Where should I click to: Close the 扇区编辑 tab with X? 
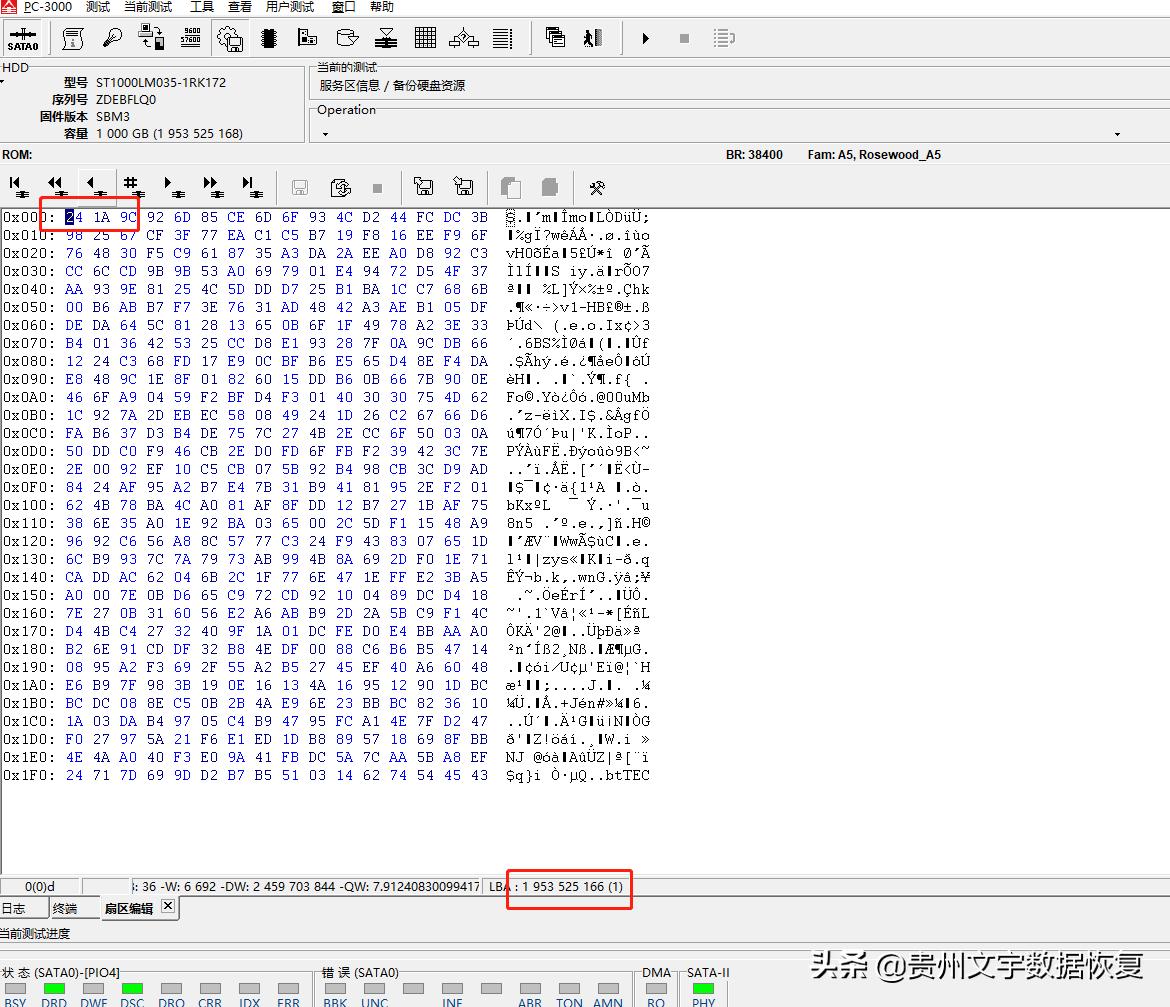(x=168, y=906)
